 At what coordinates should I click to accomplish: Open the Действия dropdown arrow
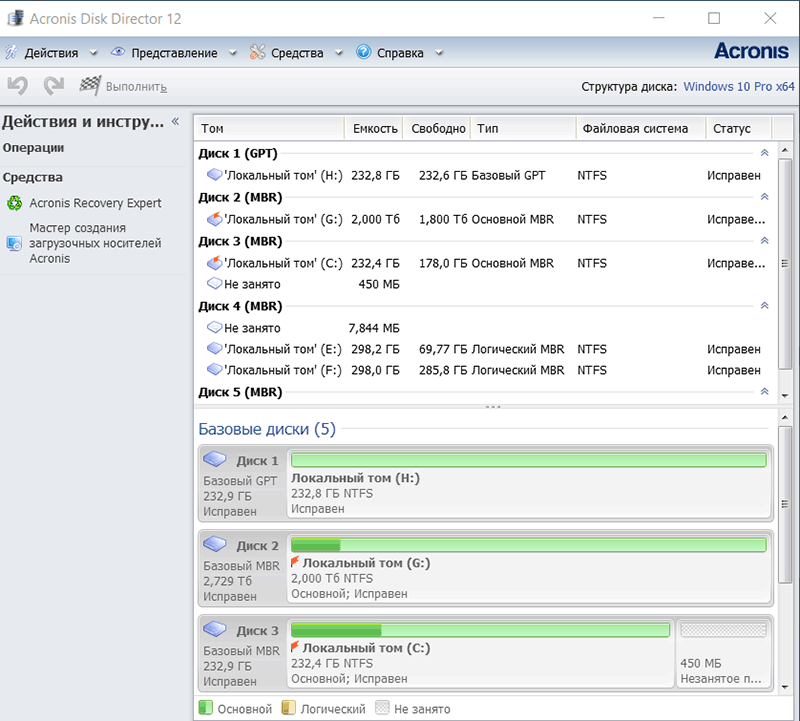click(x=93, y=53)
